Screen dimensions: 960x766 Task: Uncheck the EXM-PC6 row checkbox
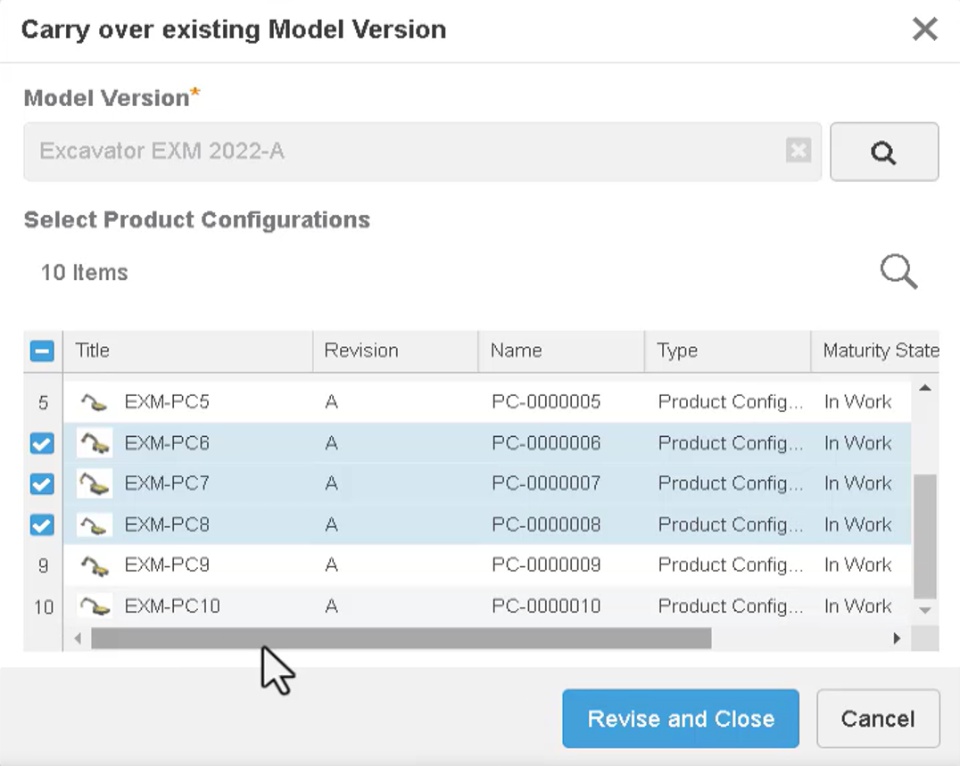click(42, 443)
